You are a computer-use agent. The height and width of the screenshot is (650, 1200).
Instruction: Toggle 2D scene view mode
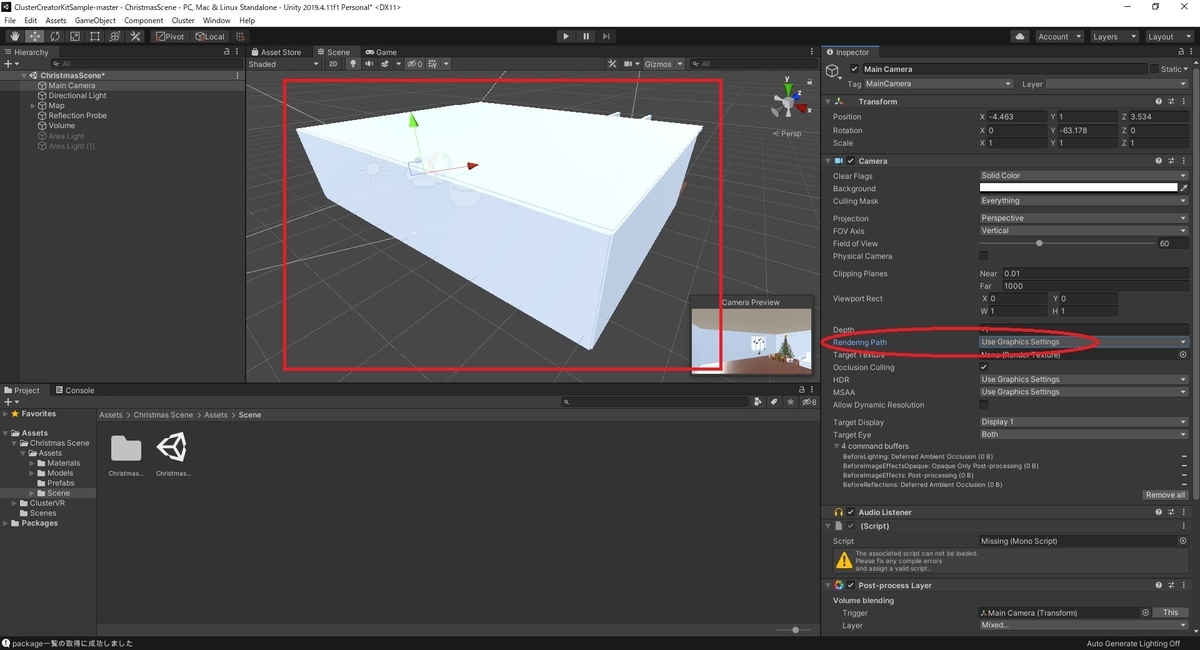pos(333,64)
